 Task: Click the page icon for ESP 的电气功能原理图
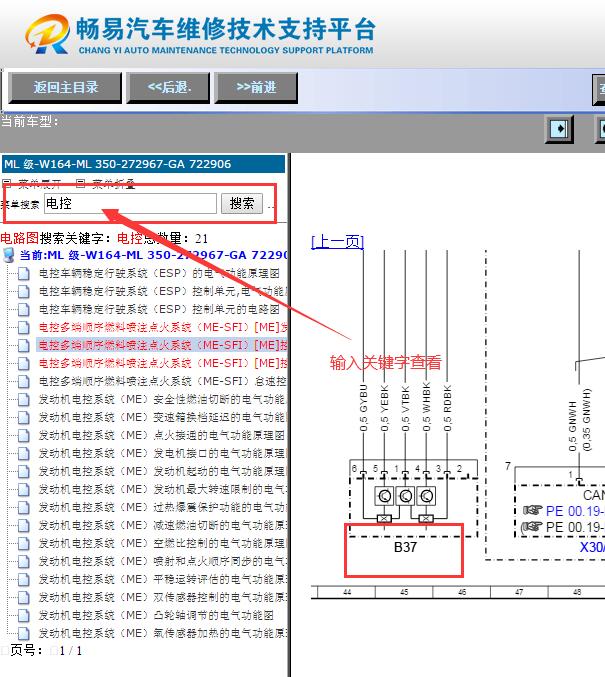pyautogui.click(x=23, y=273)
